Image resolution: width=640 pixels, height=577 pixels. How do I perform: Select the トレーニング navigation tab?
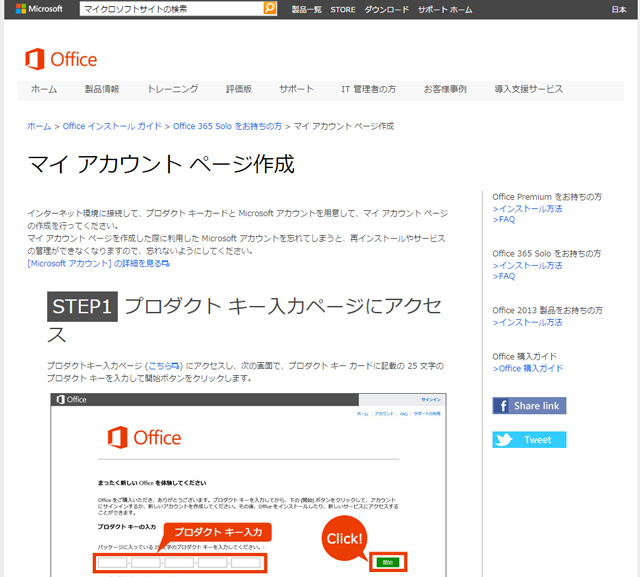(x=173, y=89)
